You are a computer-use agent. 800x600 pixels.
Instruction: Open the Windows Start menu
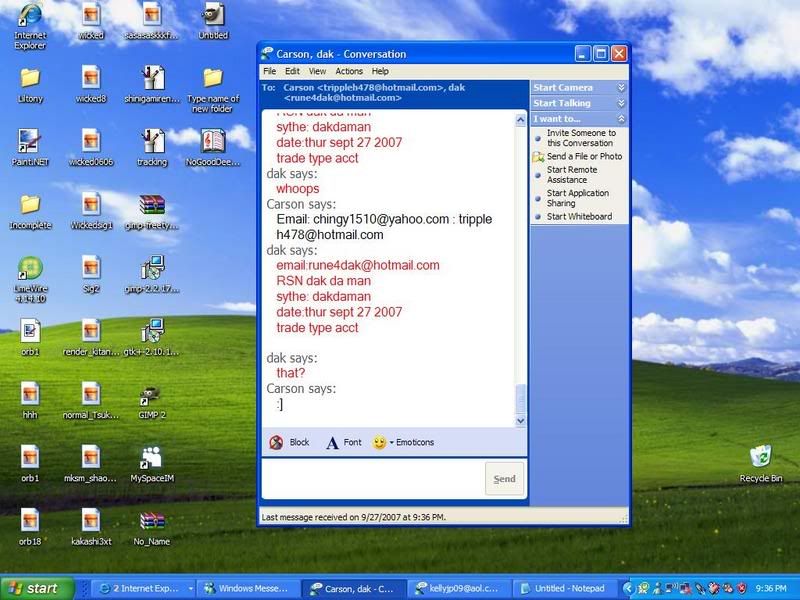click(37, 589)
